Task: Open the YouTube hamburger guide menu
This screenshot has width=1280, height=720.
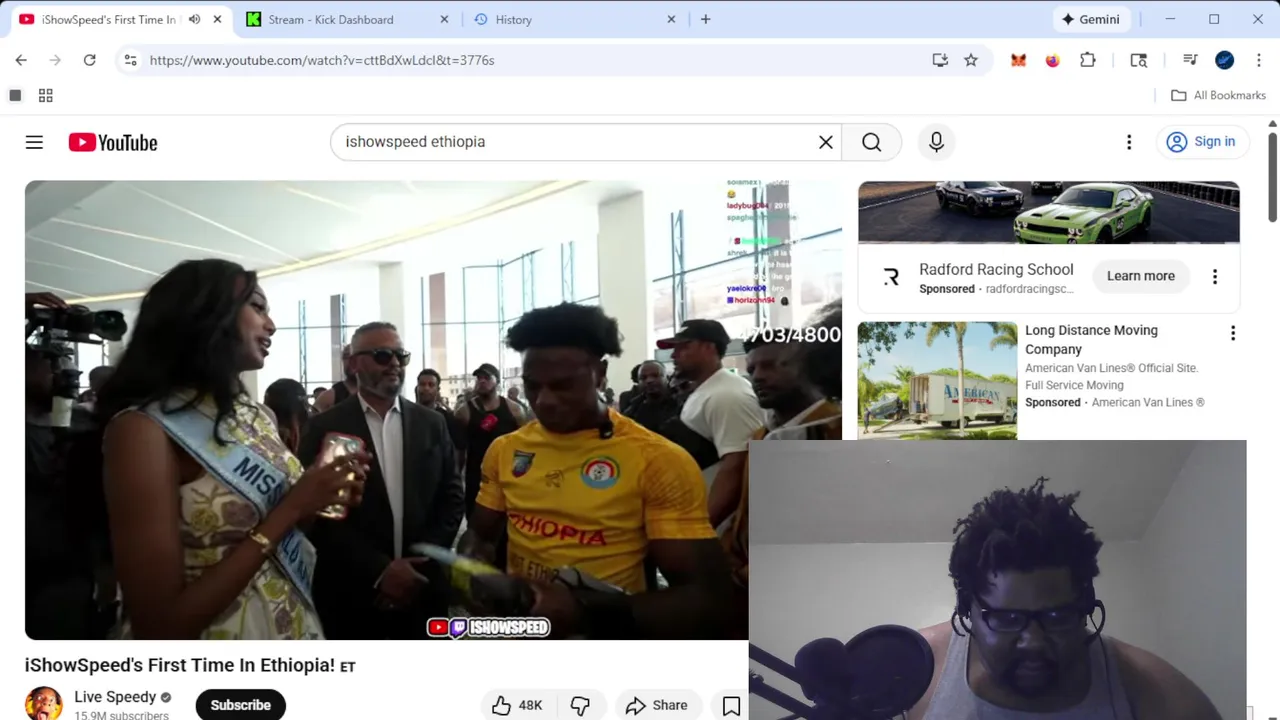Action: [x=34, y=142]
